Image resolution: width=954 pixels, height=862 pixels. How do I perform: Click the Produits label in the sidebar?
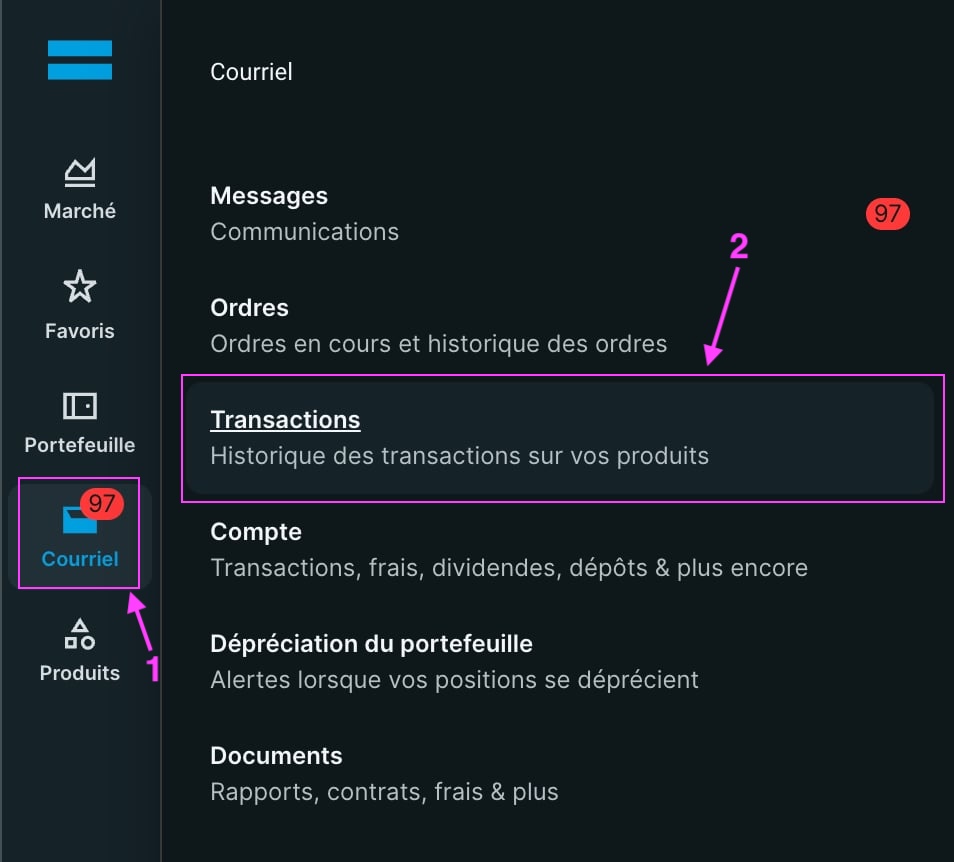80,673
